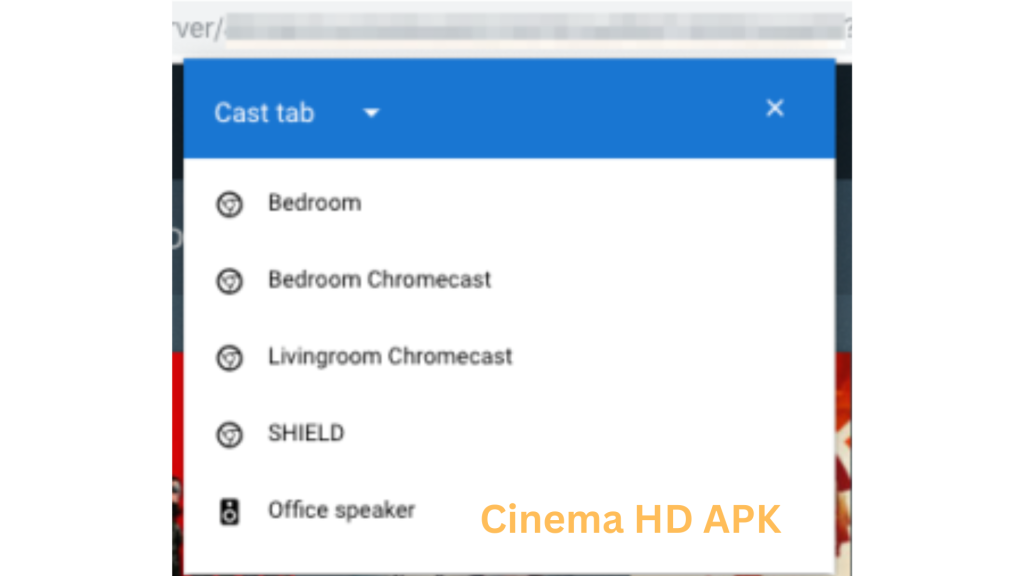Click the Chrome icon beside Livingroom Chromecast

[x=229, y=358]
